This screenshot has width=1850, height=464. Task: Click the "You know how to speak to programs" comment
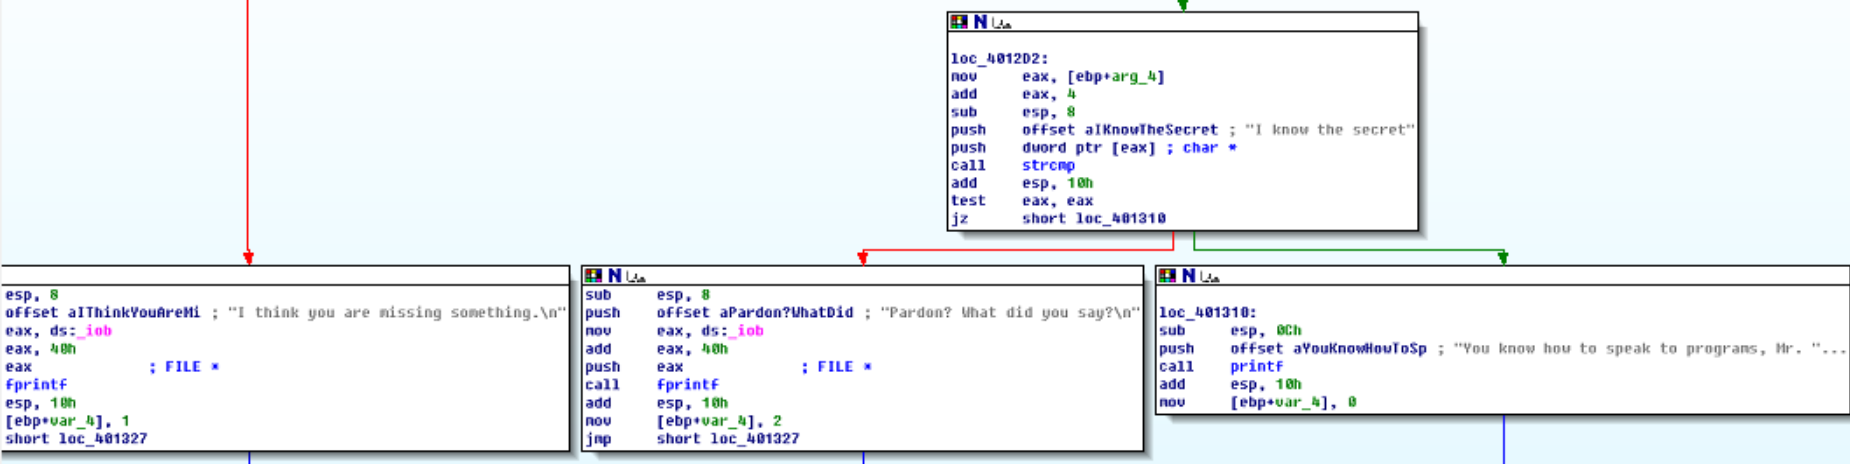(x=1649, y=349)
